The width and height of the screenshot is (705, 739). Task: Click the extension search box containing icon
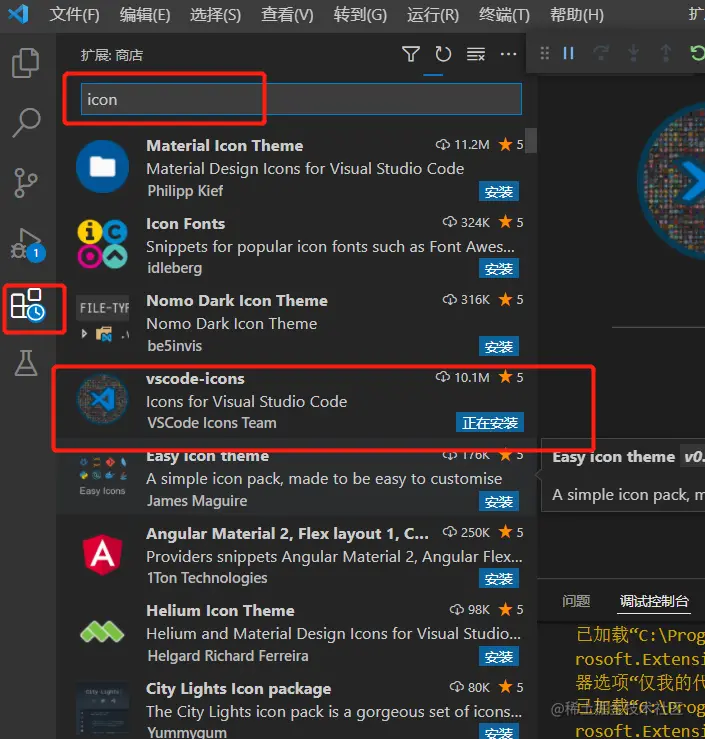301,99
